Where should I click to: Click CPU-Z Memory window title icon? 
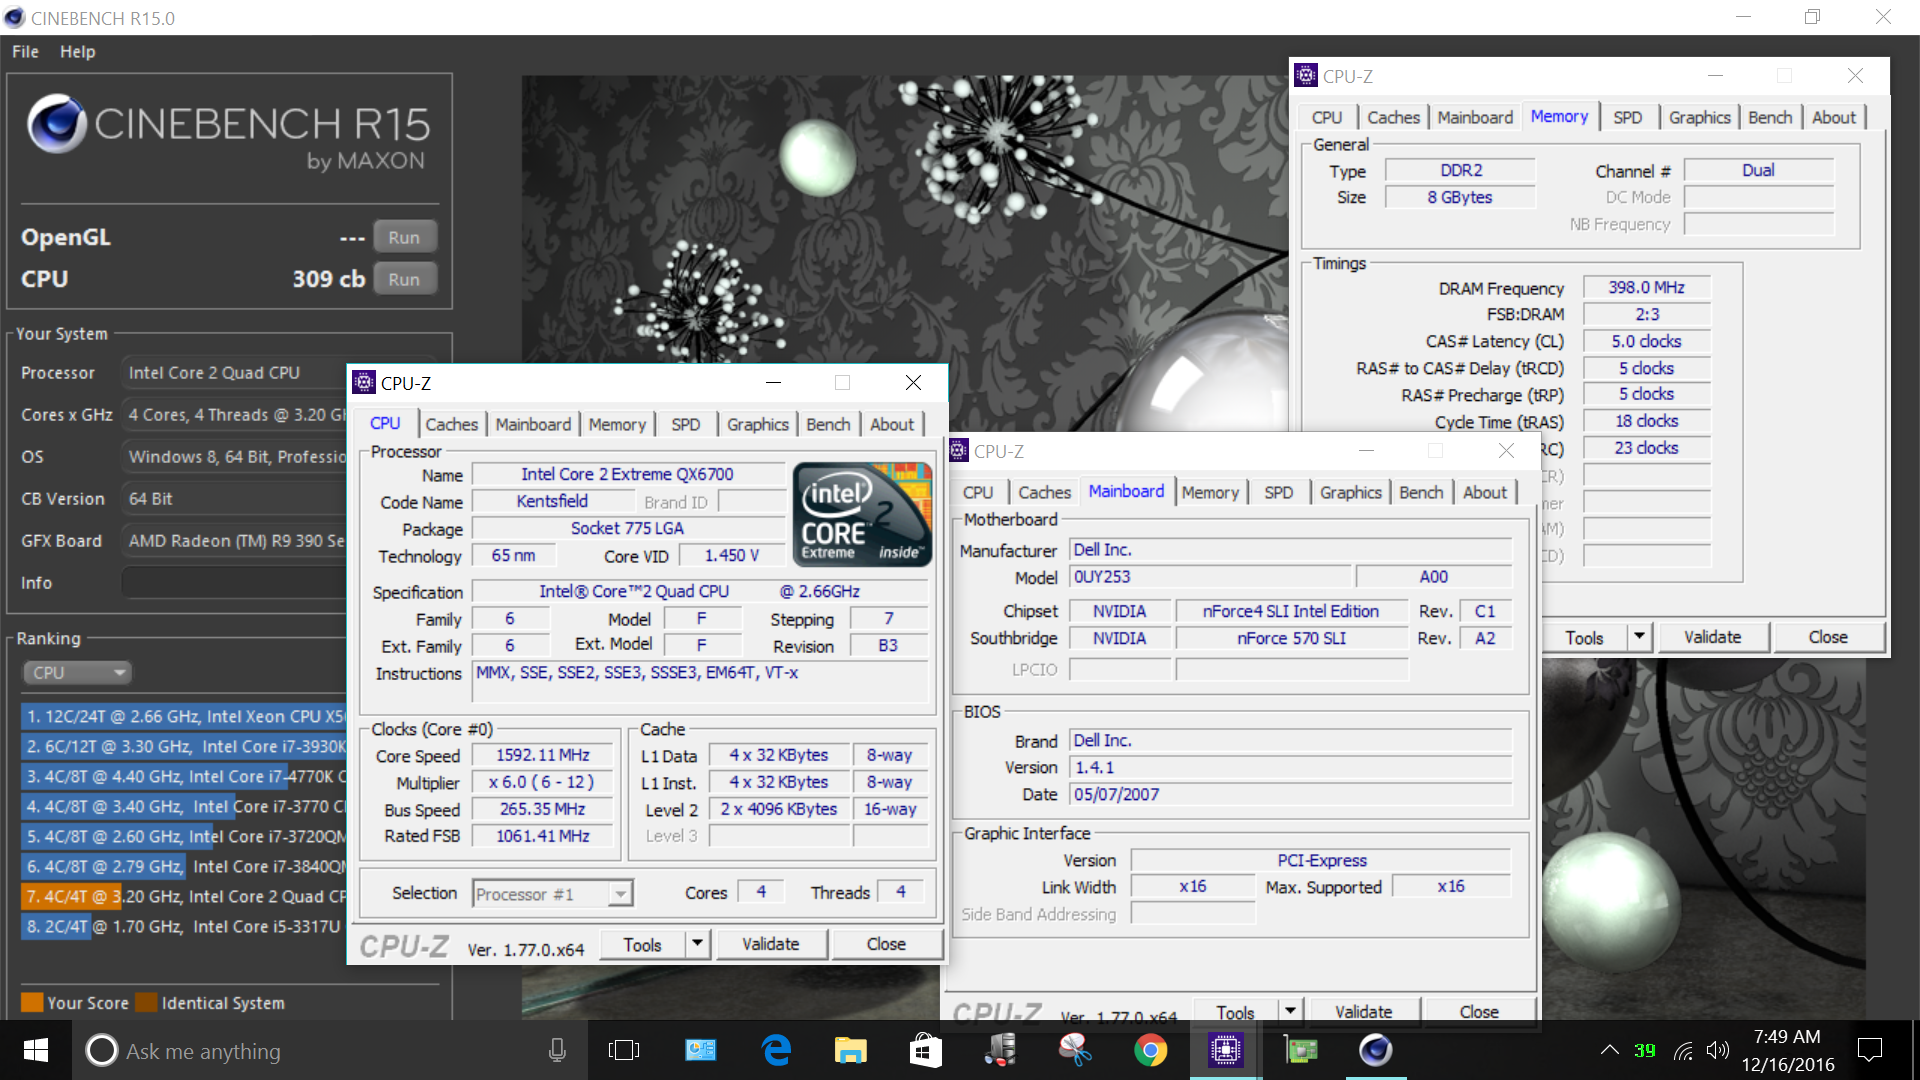pos(1306,75)
